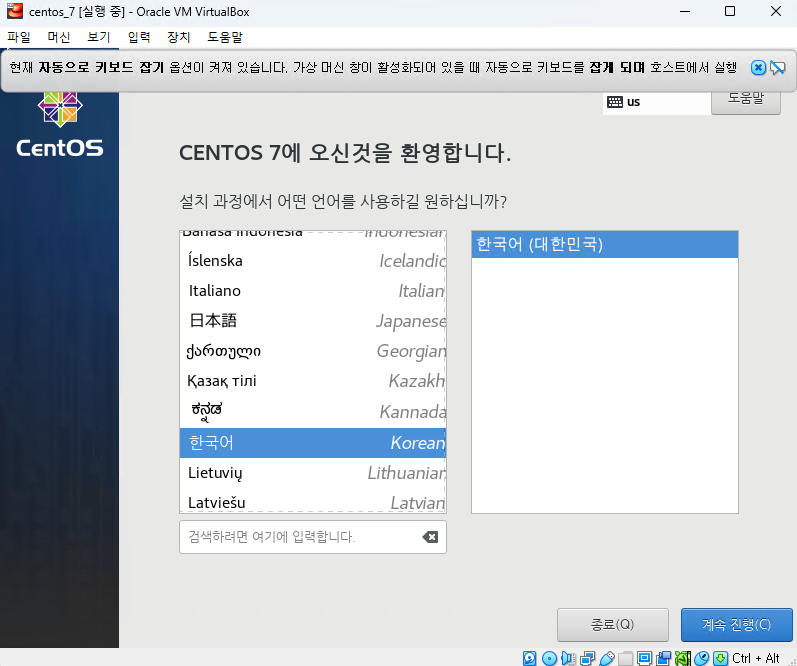
Task: Minimize the VirtualBox window
Action: click(685, 11)
